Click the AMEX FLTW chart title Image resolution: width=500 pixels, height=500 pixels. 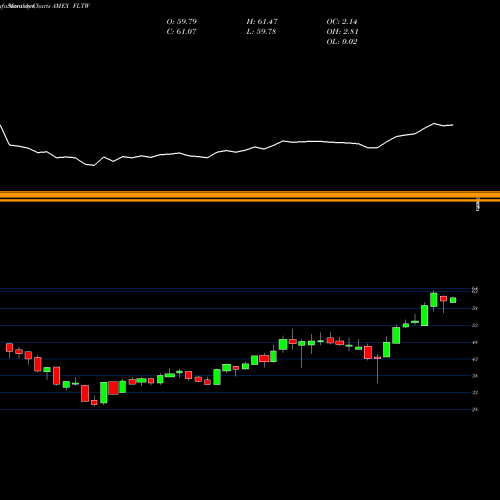pos(71,6)
